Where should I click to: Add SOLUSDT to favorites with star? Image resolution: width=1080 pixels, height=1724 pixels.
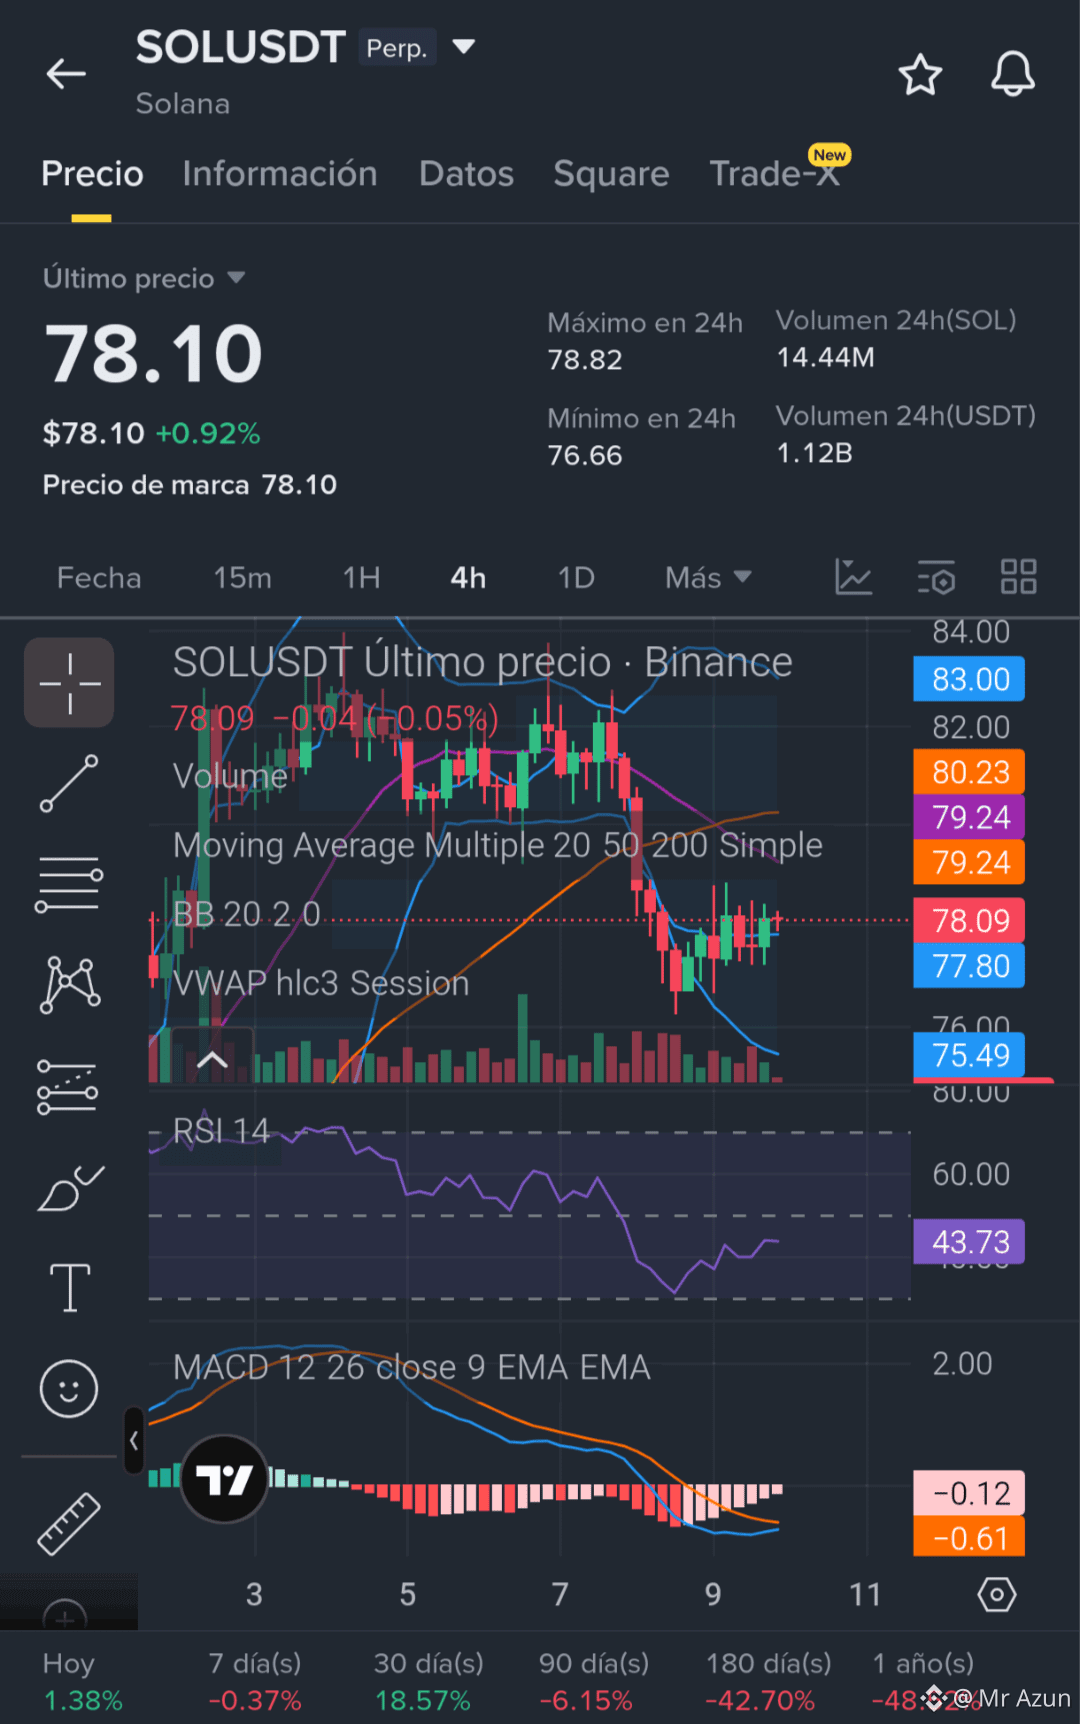click(920, 75)
